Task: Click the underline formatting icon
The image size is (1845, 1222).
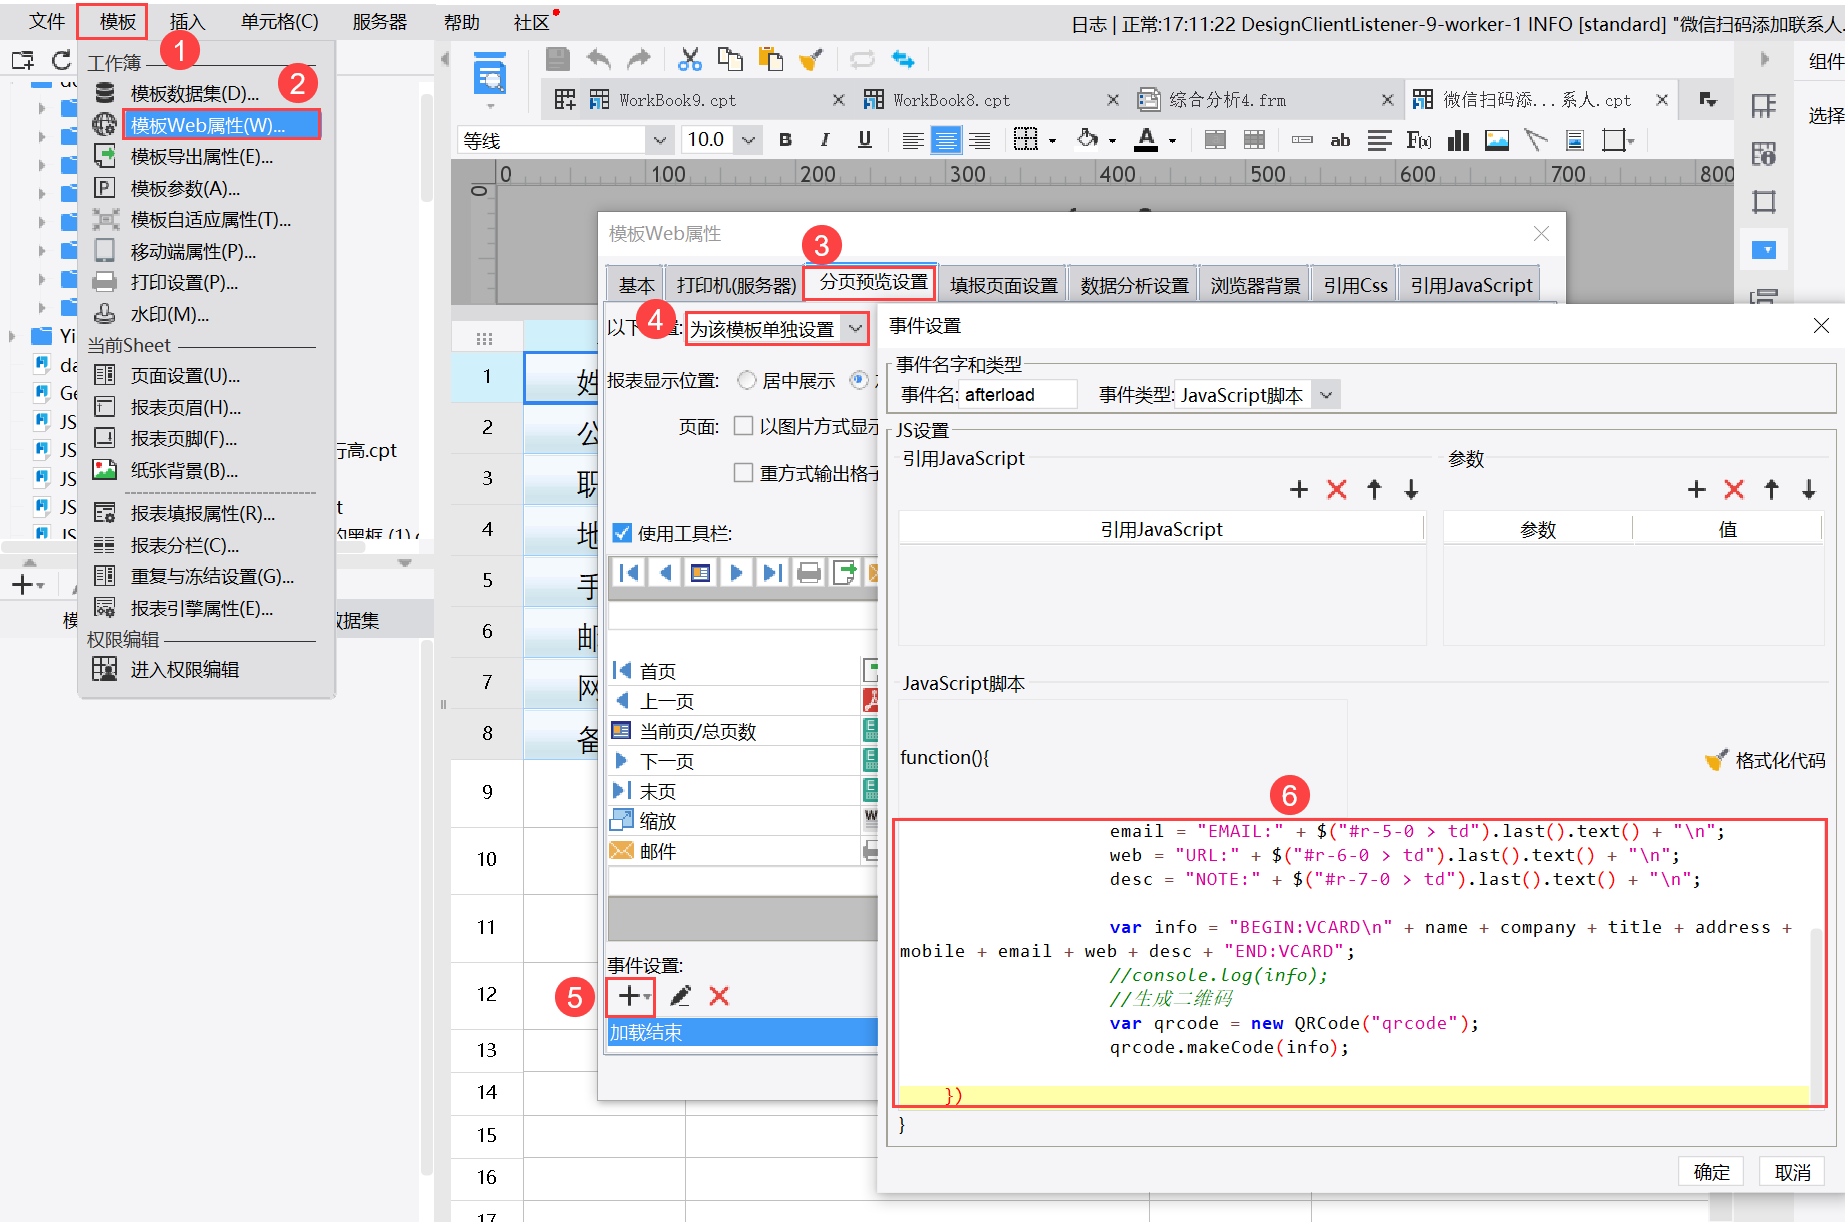Action: (x=864, y=140)
